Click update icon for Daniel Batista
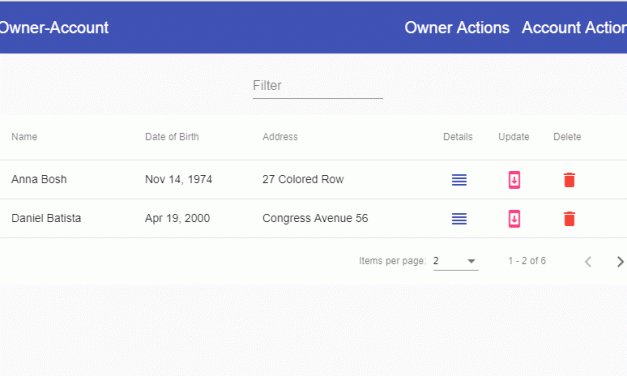 coord(514,219)
